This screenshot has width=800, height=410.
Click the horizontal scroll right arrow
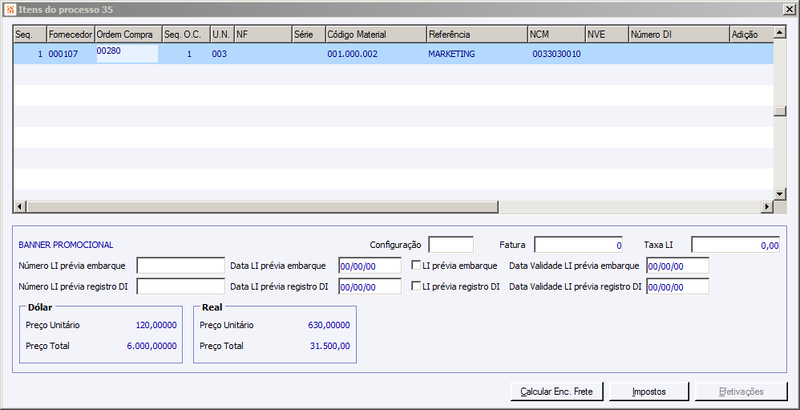pyautogui.click(x=767, y=207)
